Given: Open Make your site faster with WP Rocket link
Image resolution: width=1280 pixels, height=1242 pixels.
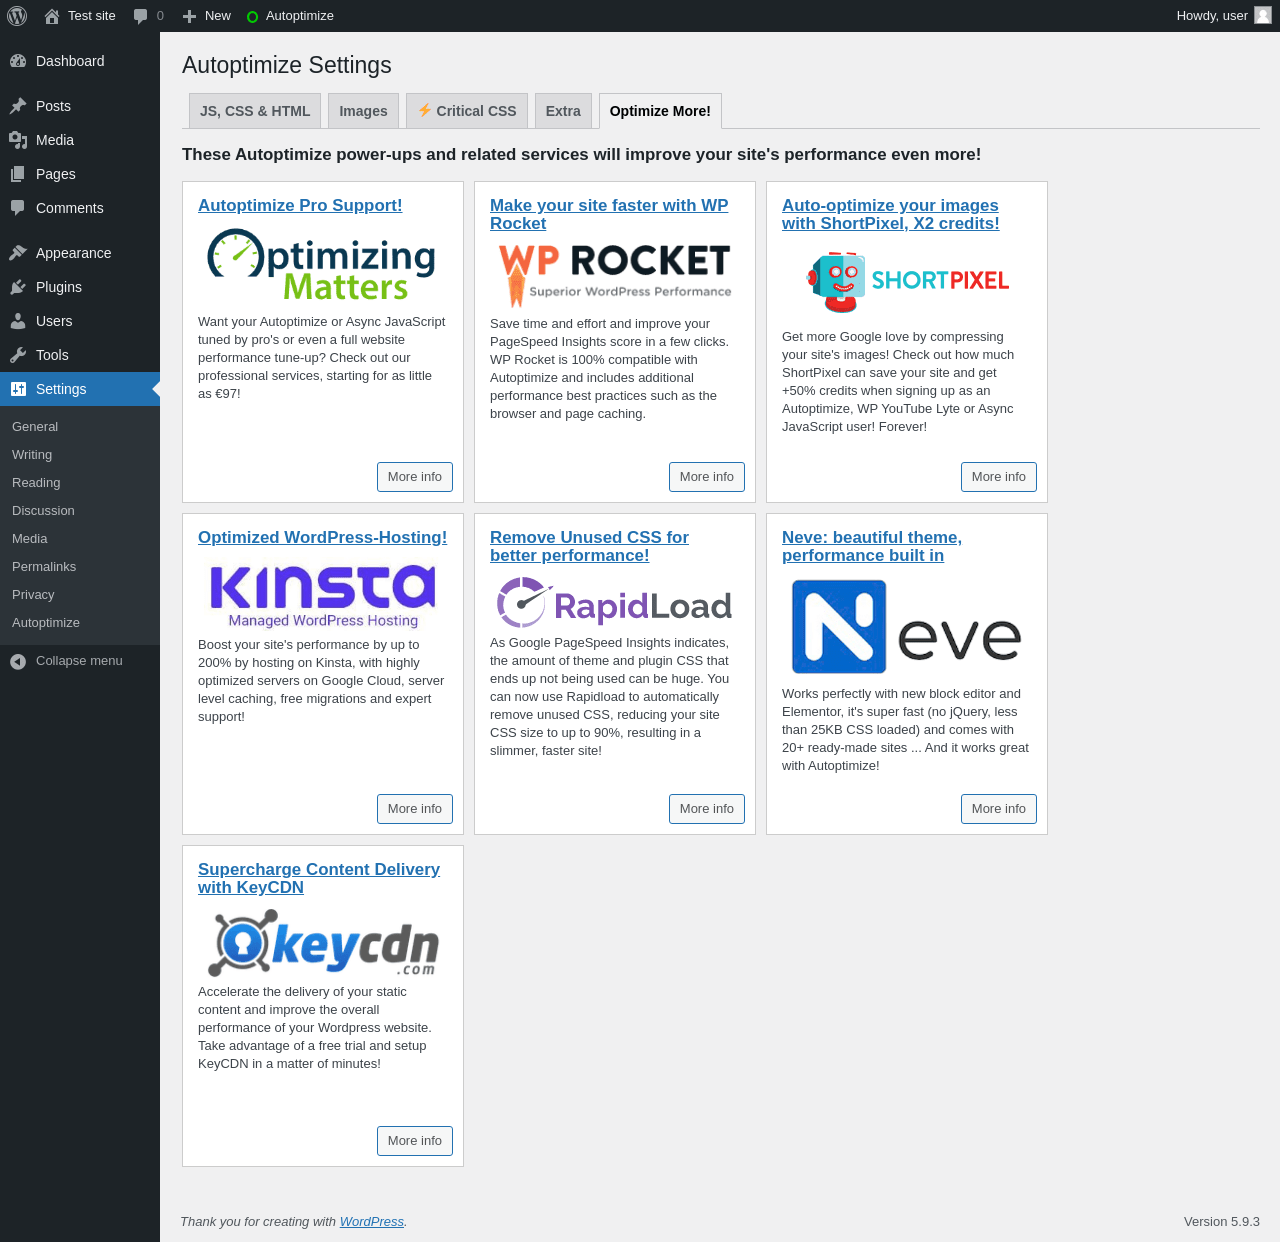Looking at the screenshot, I should [609, 214].
